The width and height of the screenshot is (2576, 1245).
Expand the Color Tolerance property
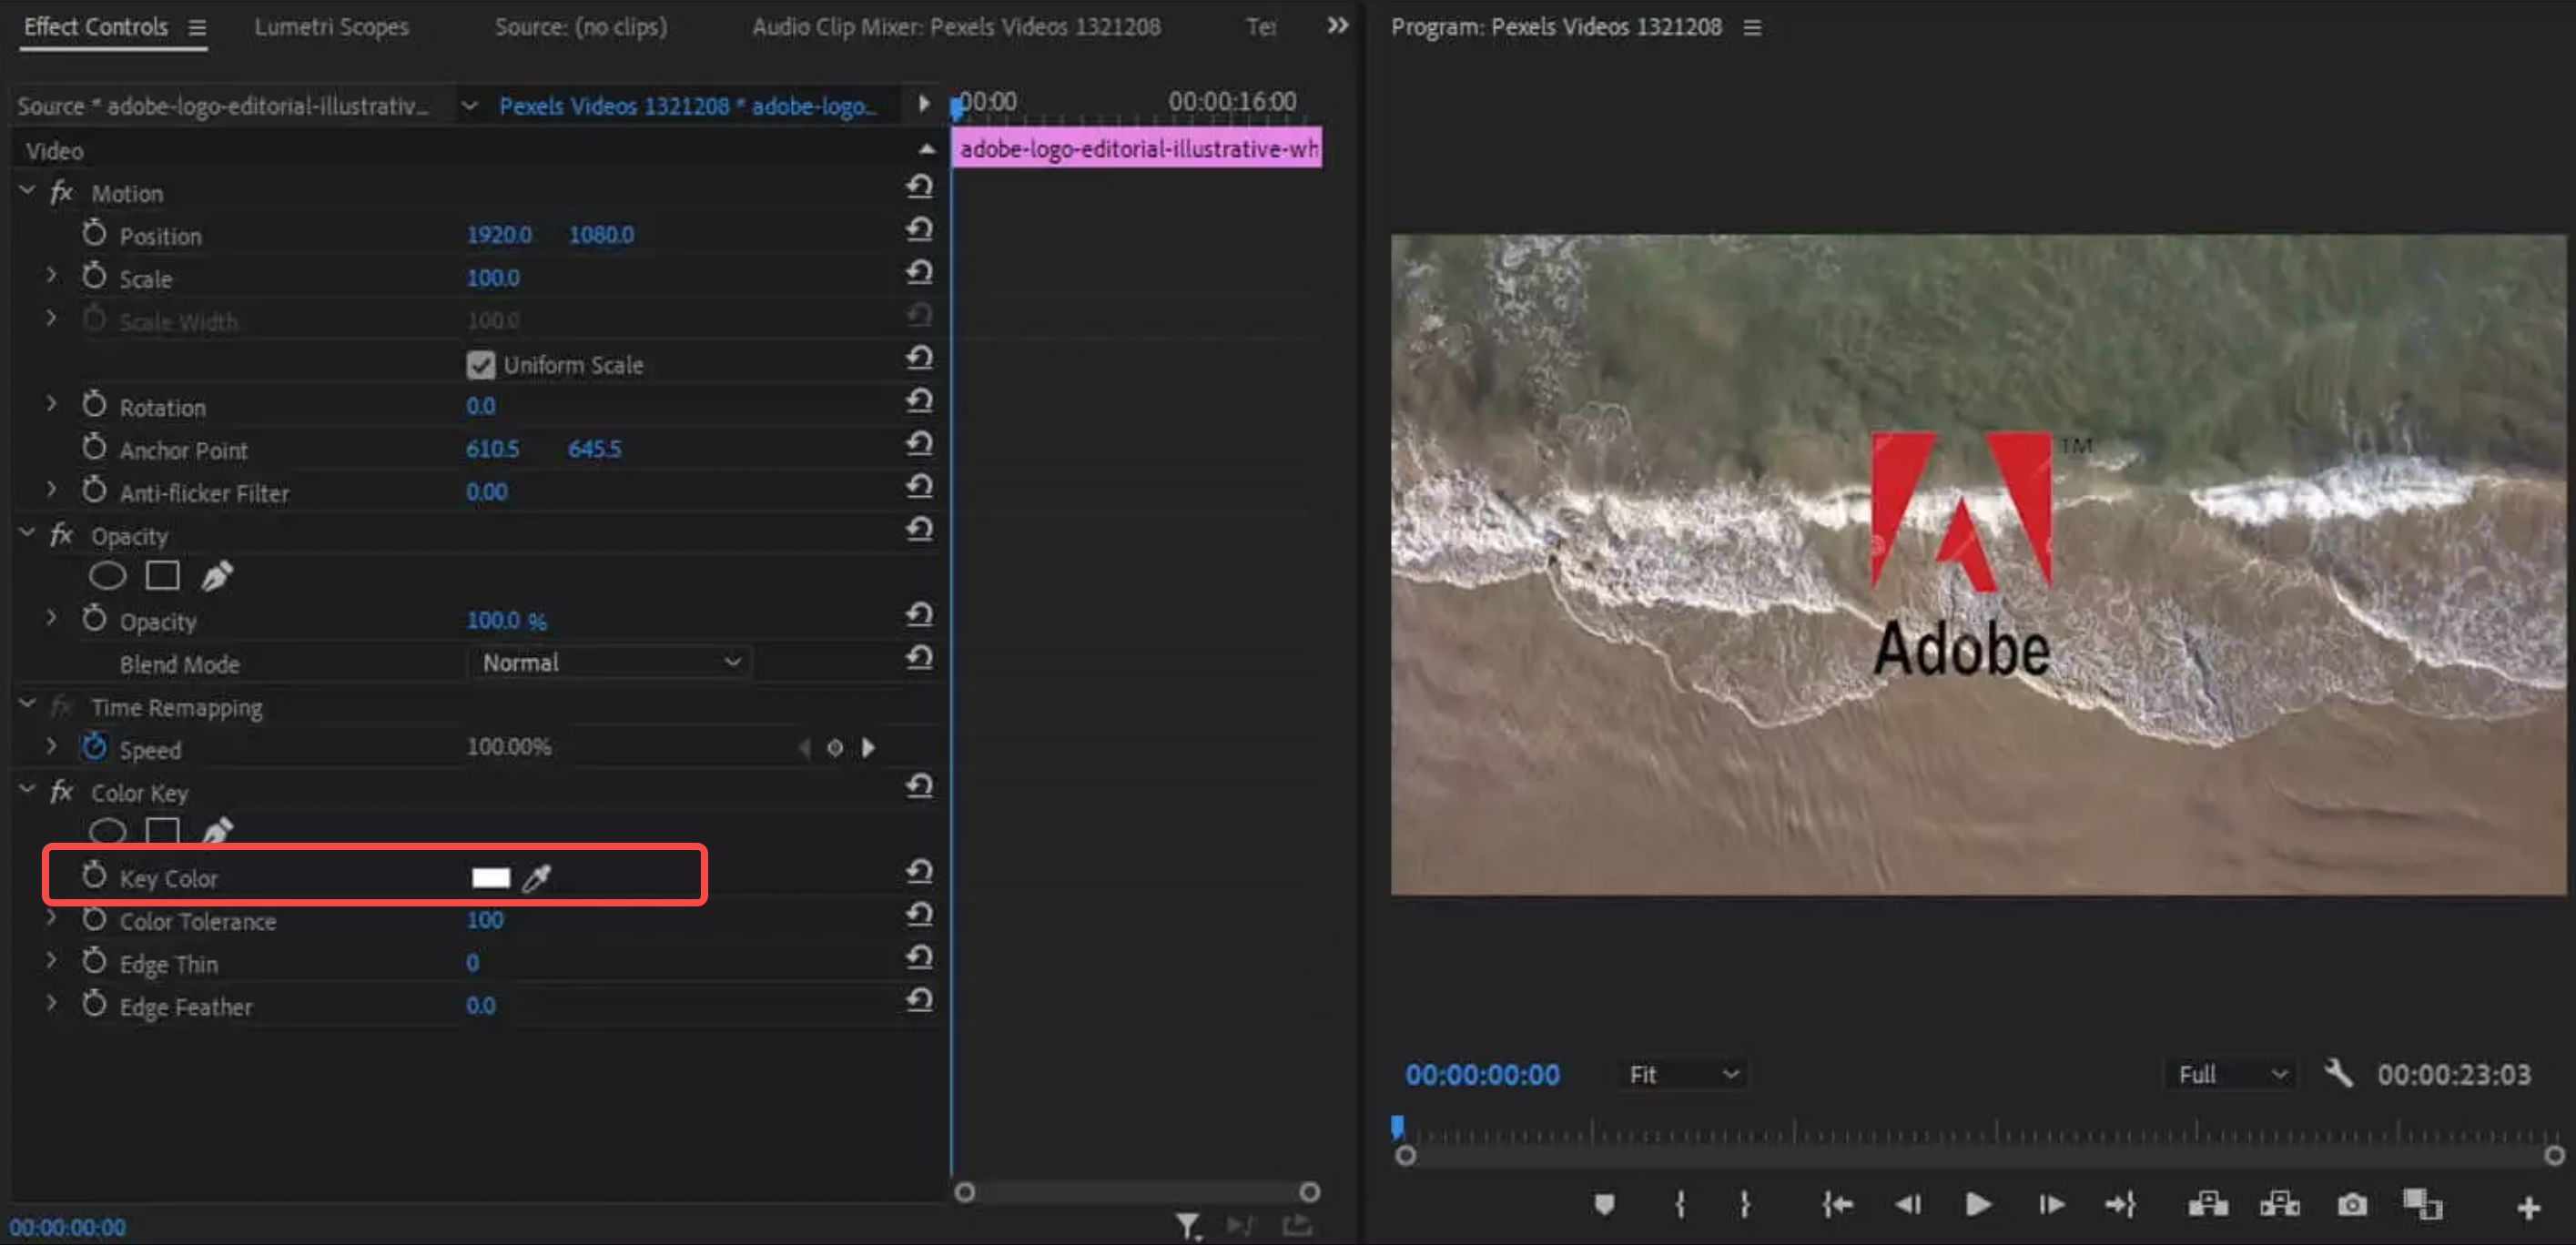pyautogui.click(x=51, y=918)
